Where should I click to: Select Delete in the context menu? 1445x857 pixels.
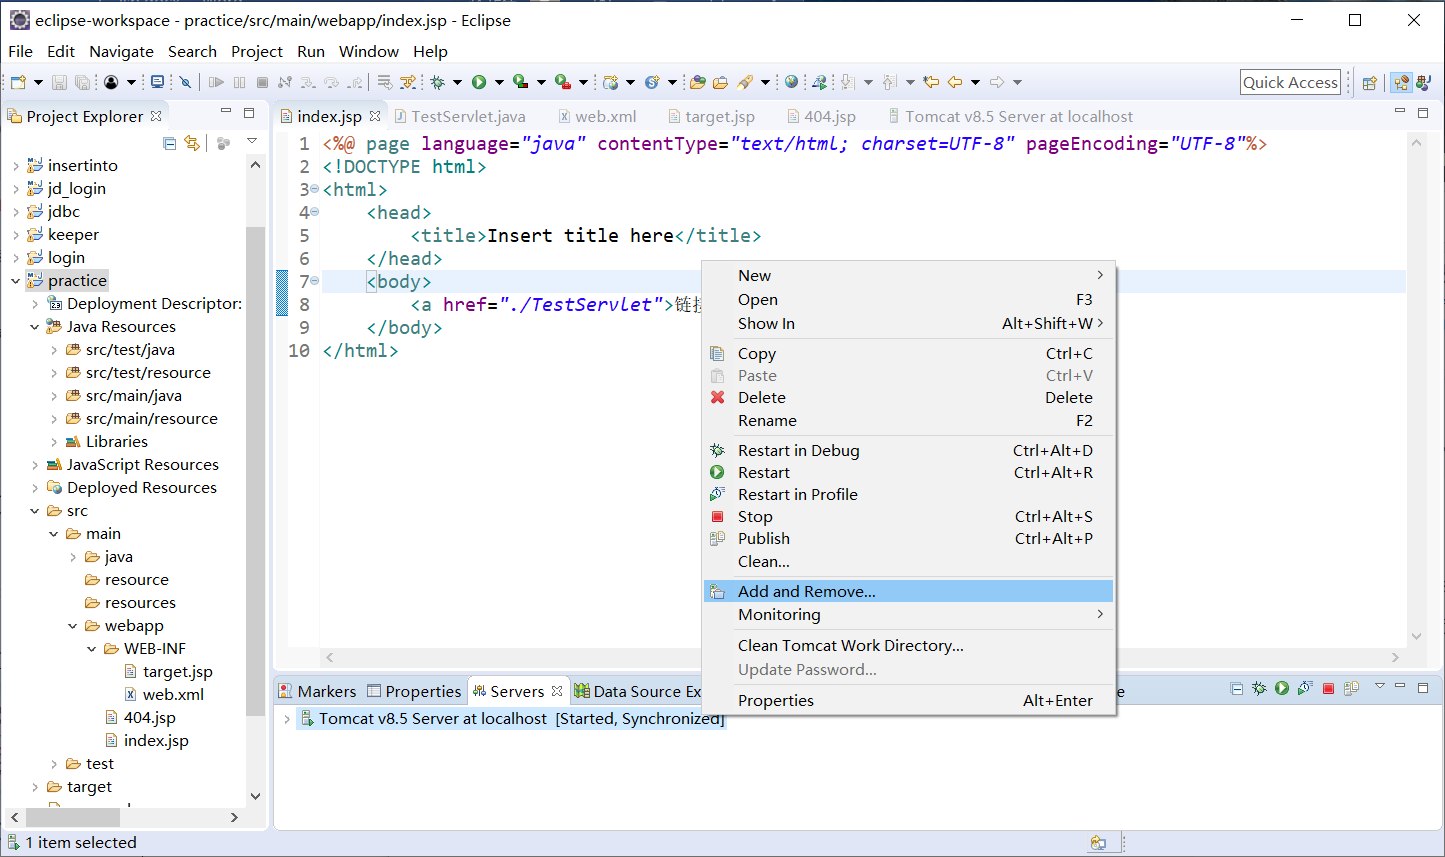908,397
